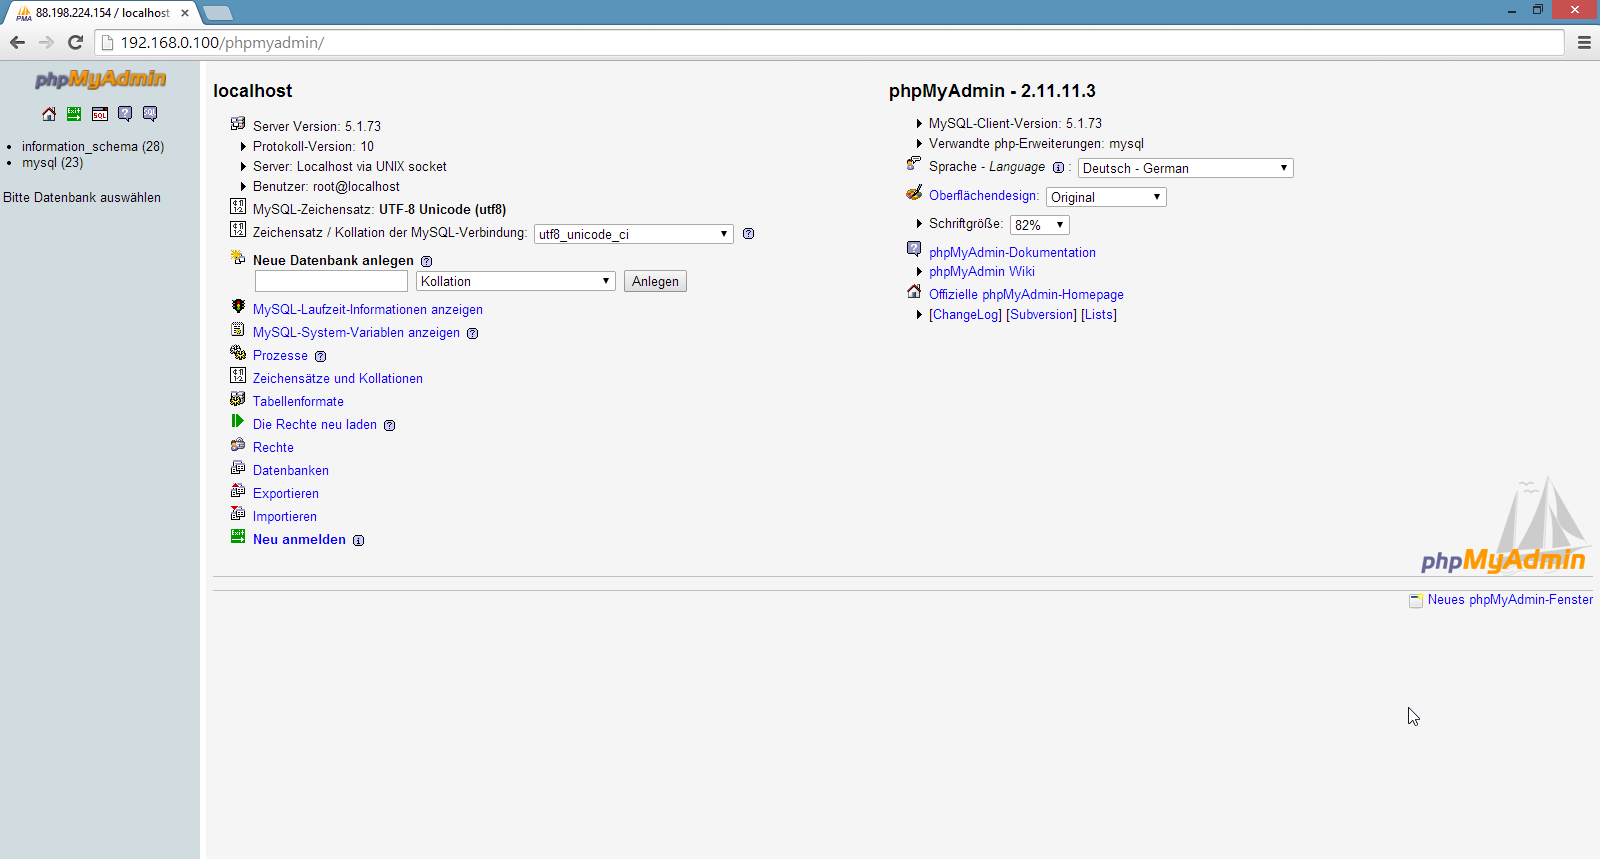Open the SQL query window icon

point(100,114)
